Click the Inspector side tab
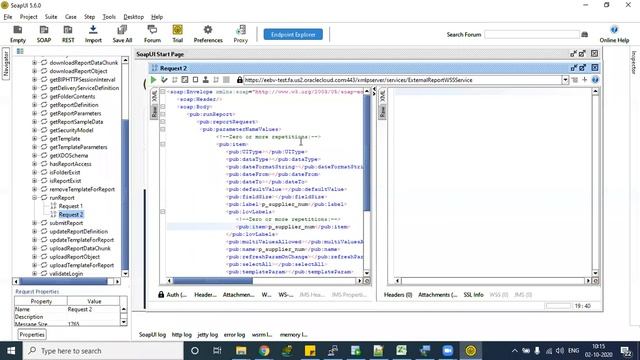640x360 pixels. click(634, 62)
